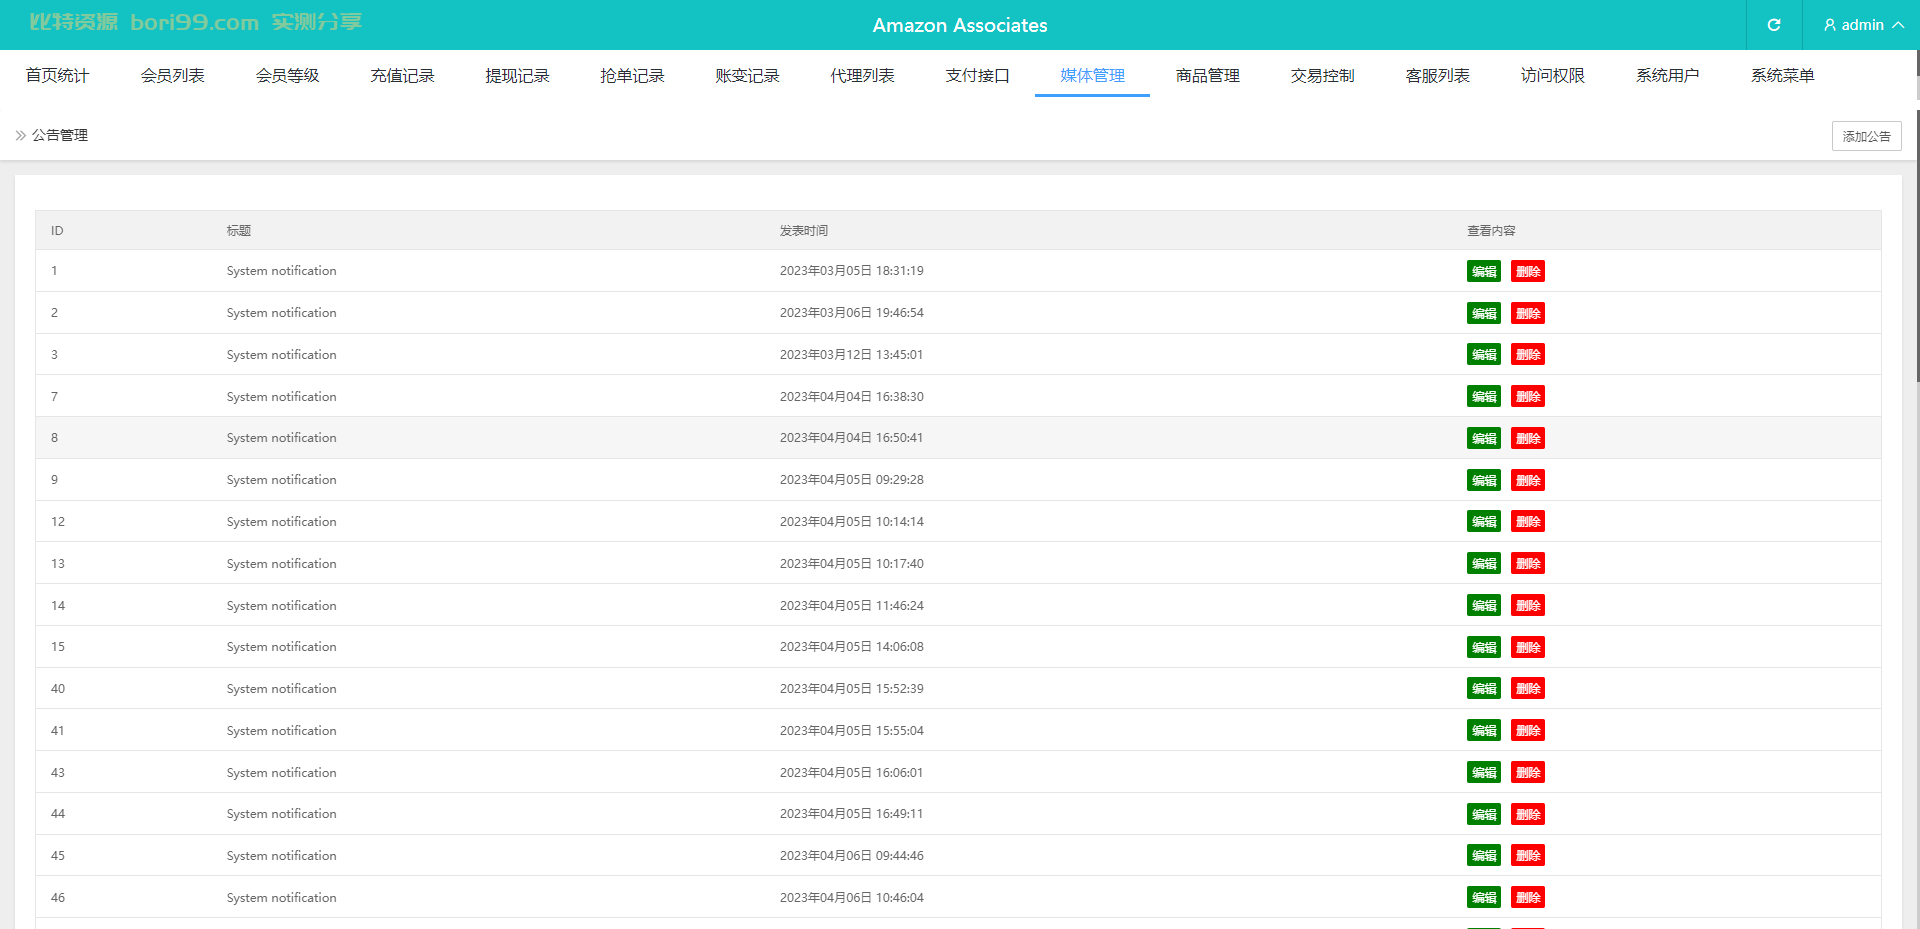Switch to 交易控制 tab
The width and height of the screenshot is (1920, 929).
[x=1322, y=76]
